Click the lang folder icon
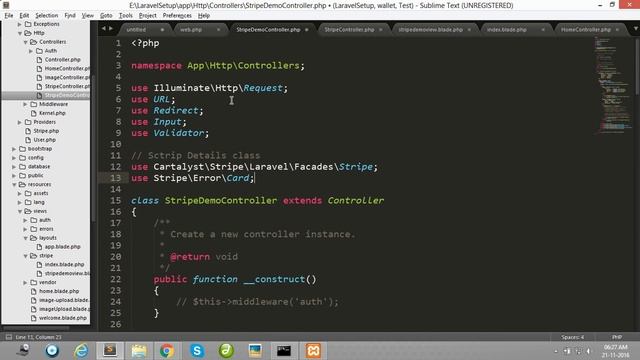The image size is (640, 360). pos(28,202)
